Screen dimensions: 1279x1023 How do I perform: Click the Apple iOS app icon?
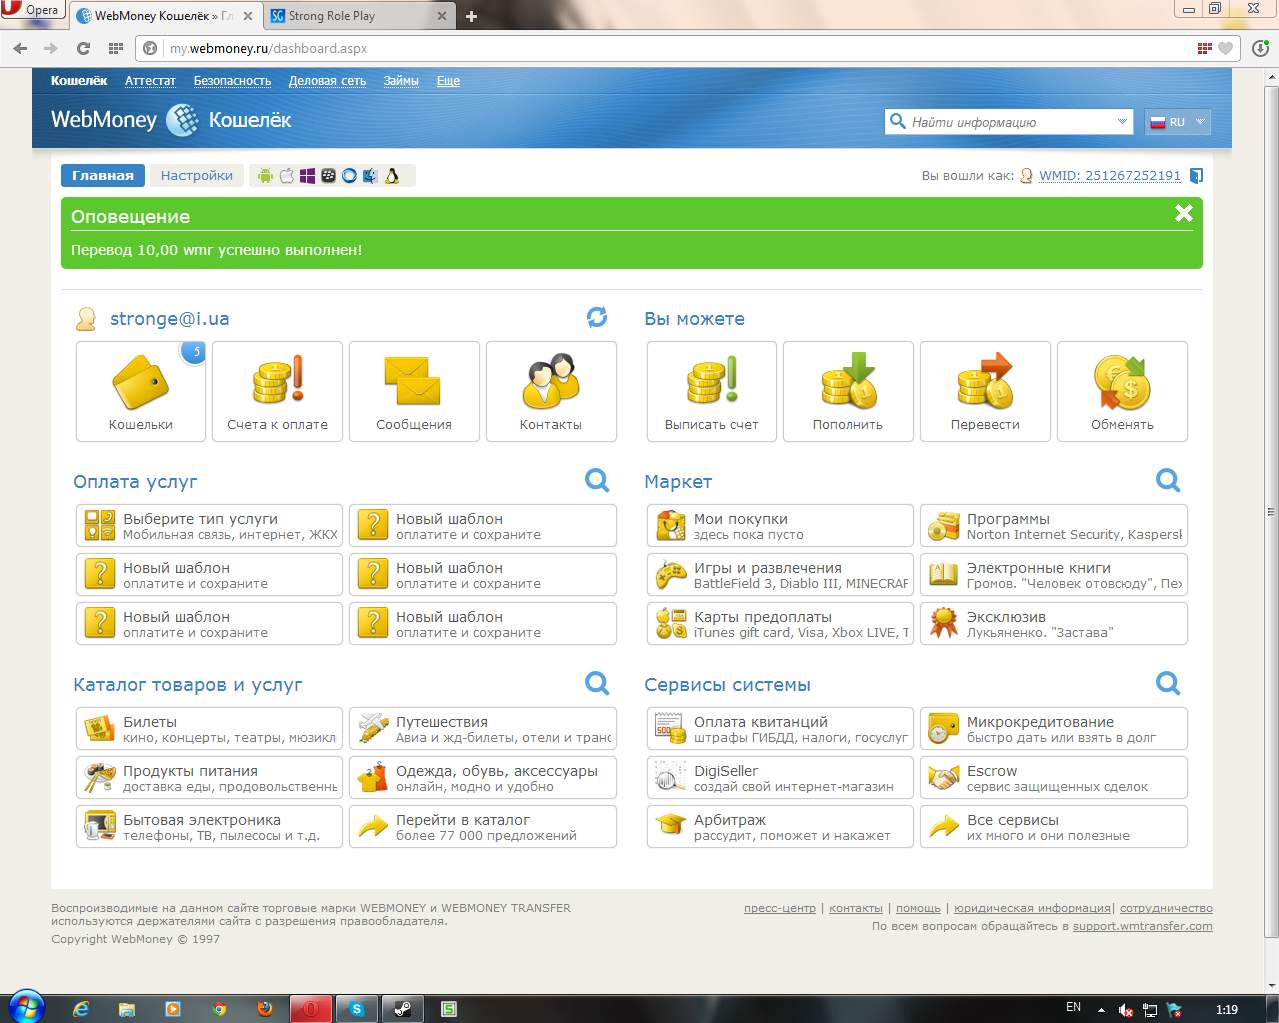tap(287, 176)
